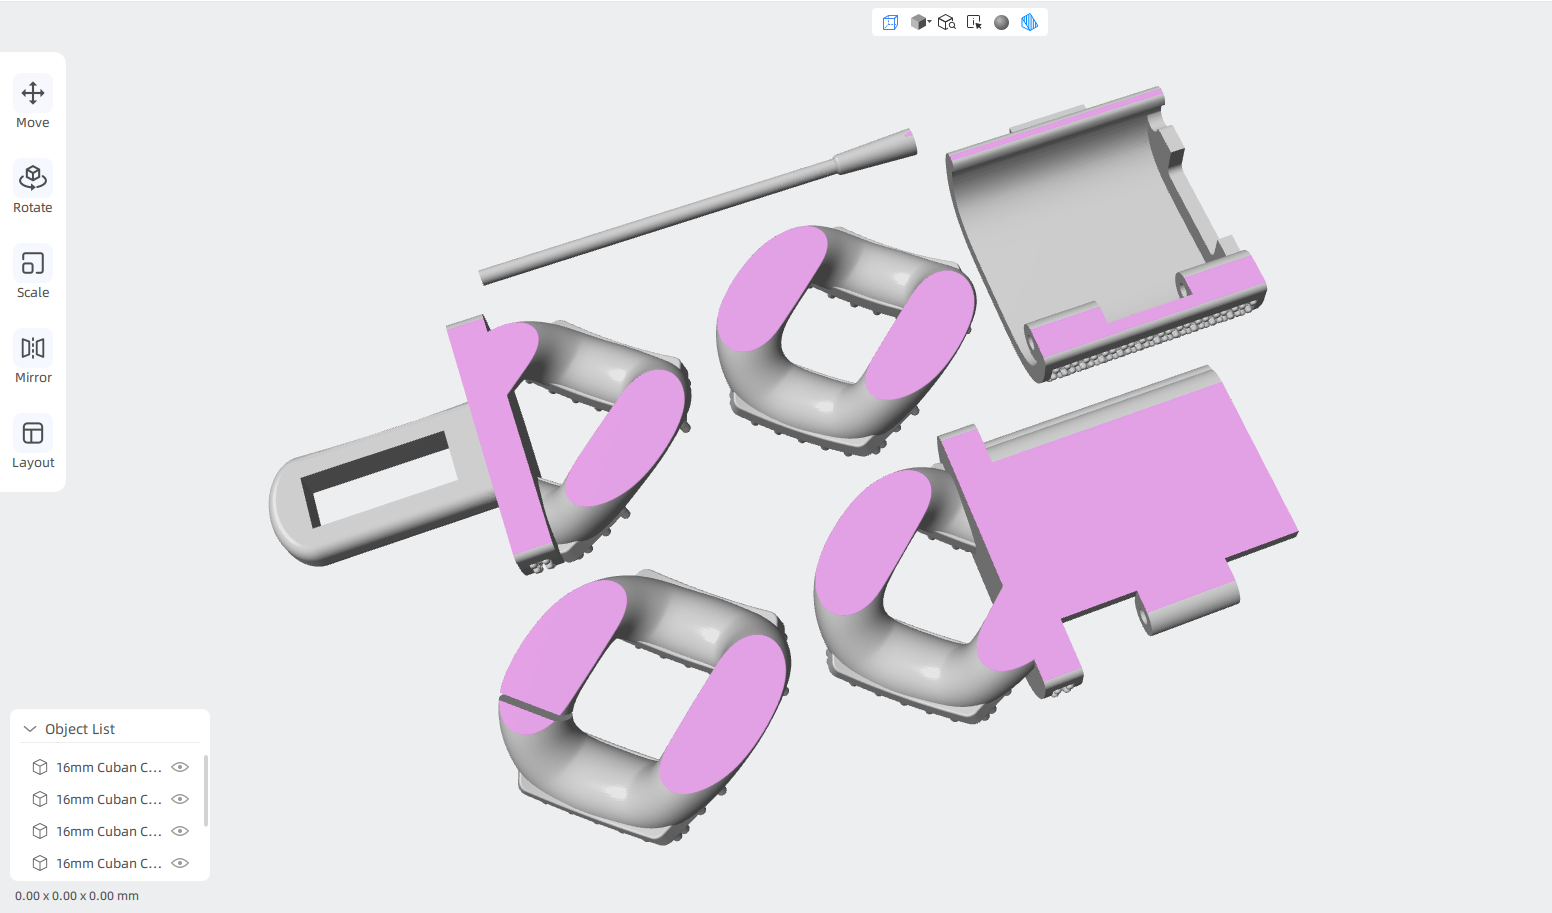Toggle the blue striped overhang display icon

[x=1029, y=22]
